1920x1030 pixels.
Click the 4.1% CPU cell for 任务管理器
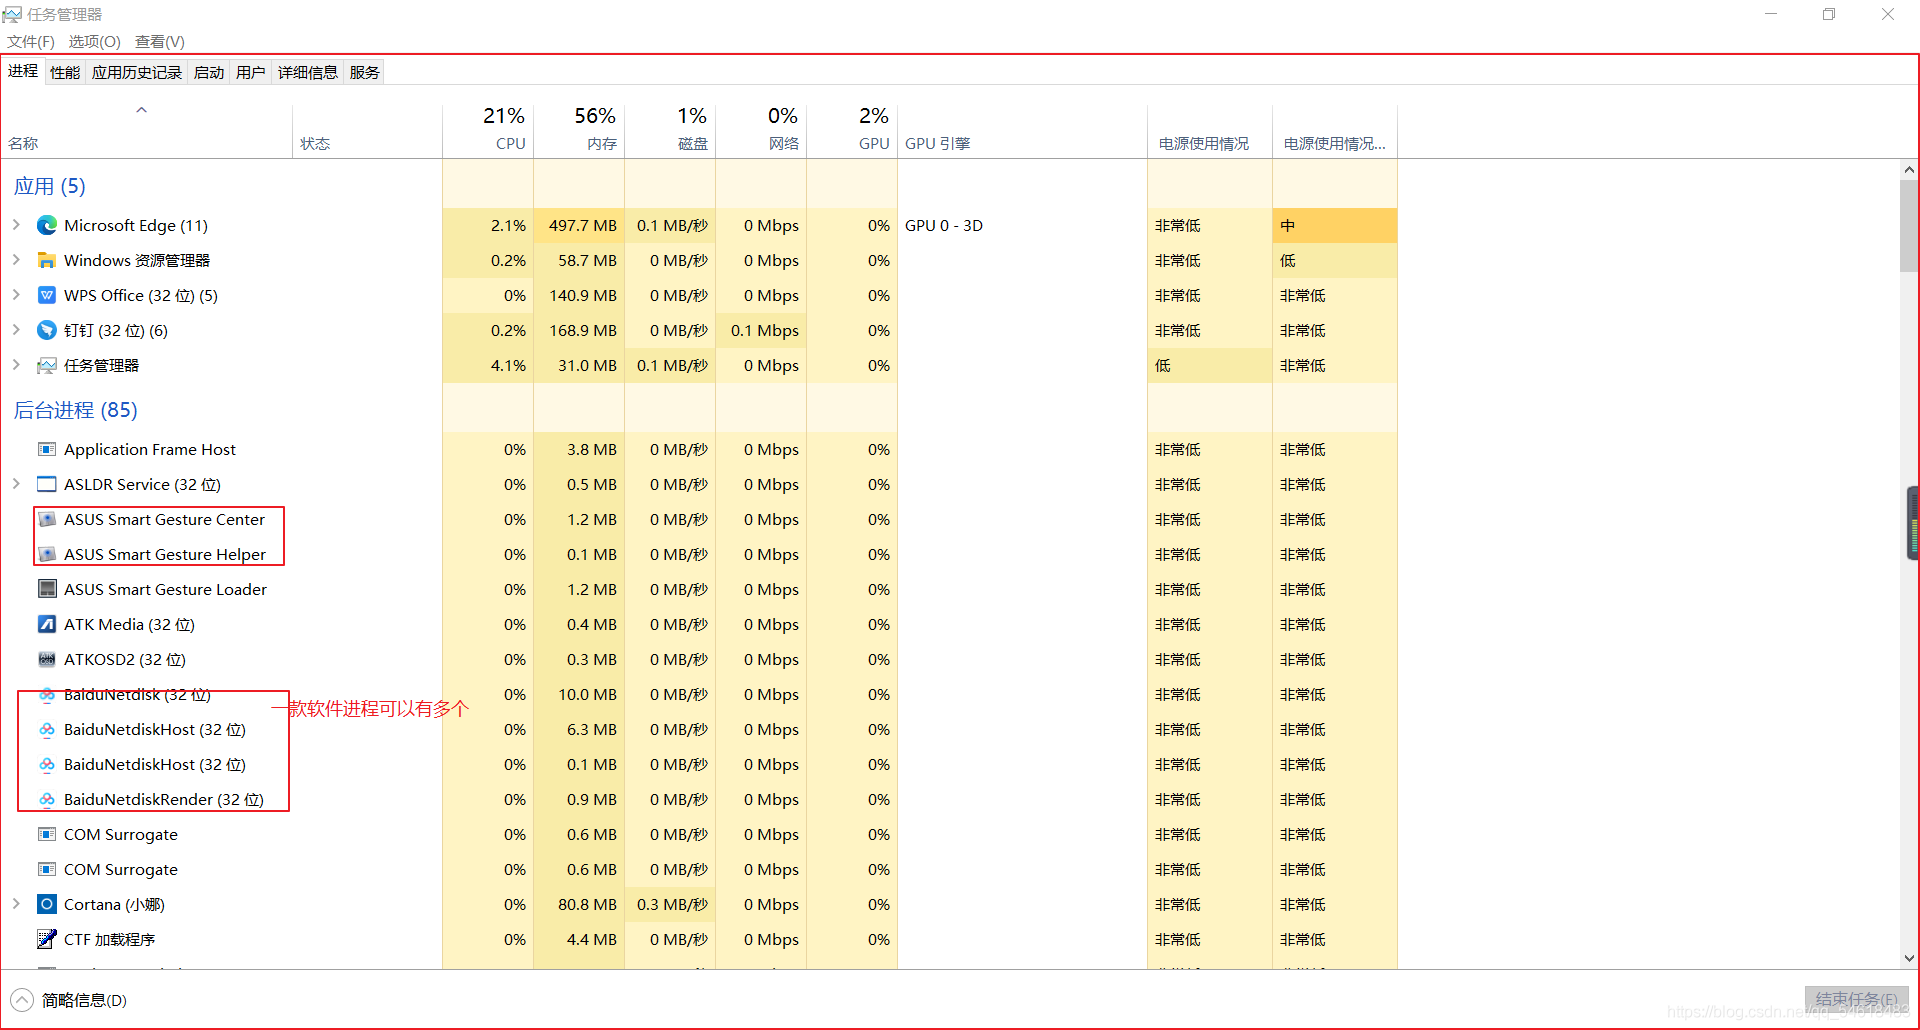point(488,366)
